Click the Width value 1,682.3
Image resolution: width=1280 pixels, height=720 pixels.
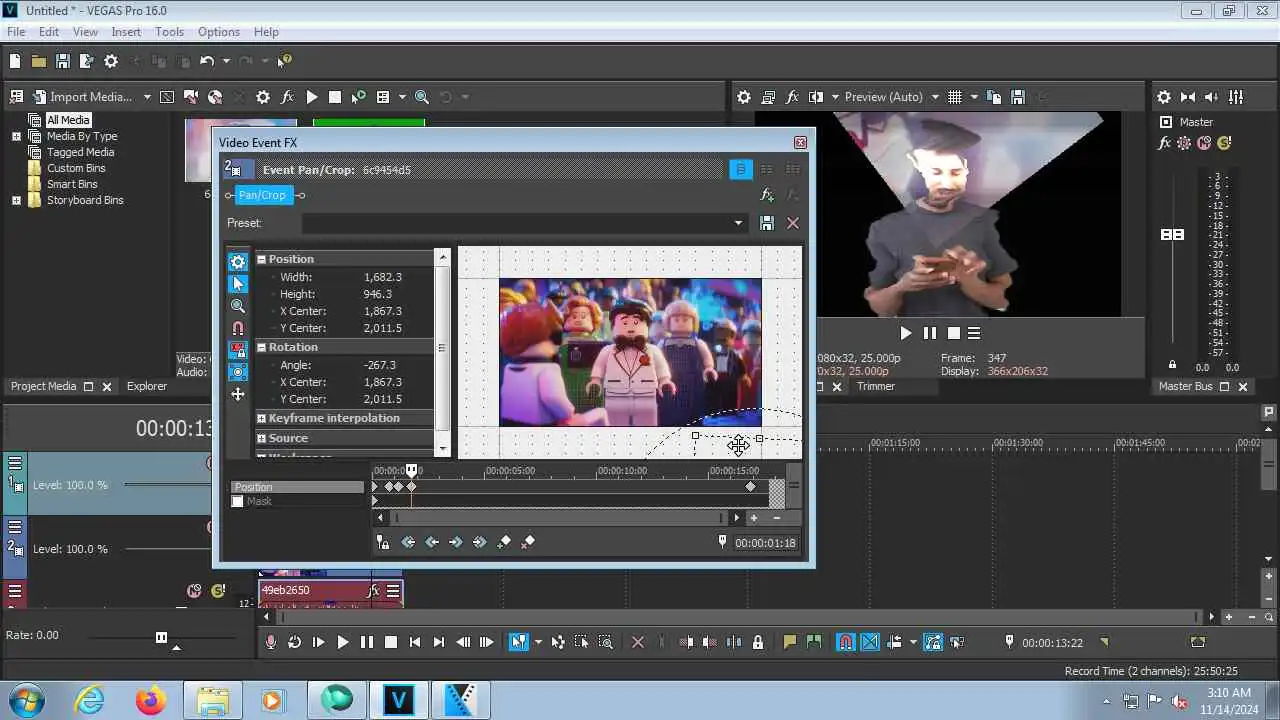pos(383,277)
